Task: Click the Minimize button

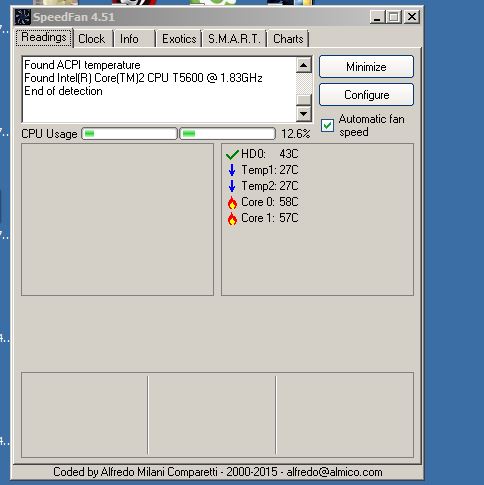Action: coord(366,67)
